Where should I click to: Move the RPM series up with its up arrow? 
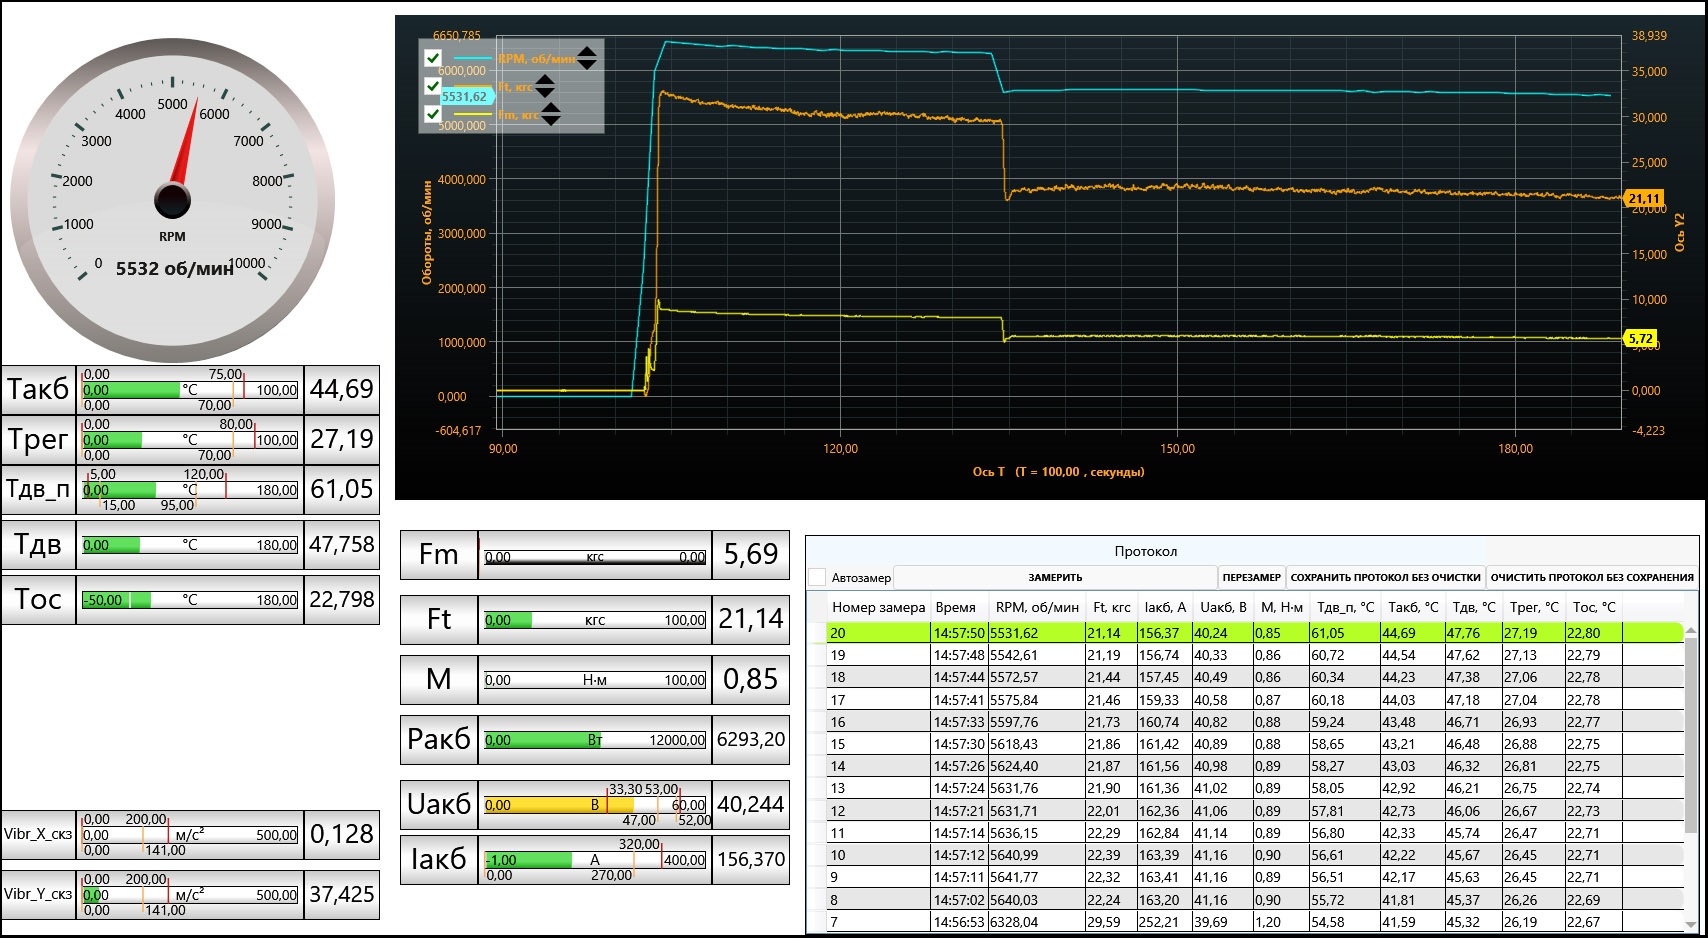(587, 52)
